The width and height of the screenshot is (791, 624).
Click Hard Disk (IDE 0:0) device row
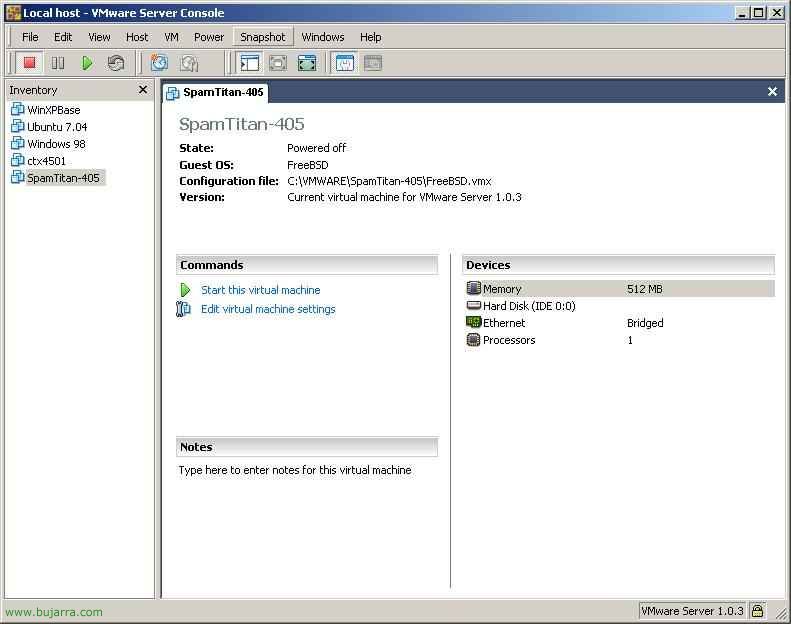pos(619,306)
